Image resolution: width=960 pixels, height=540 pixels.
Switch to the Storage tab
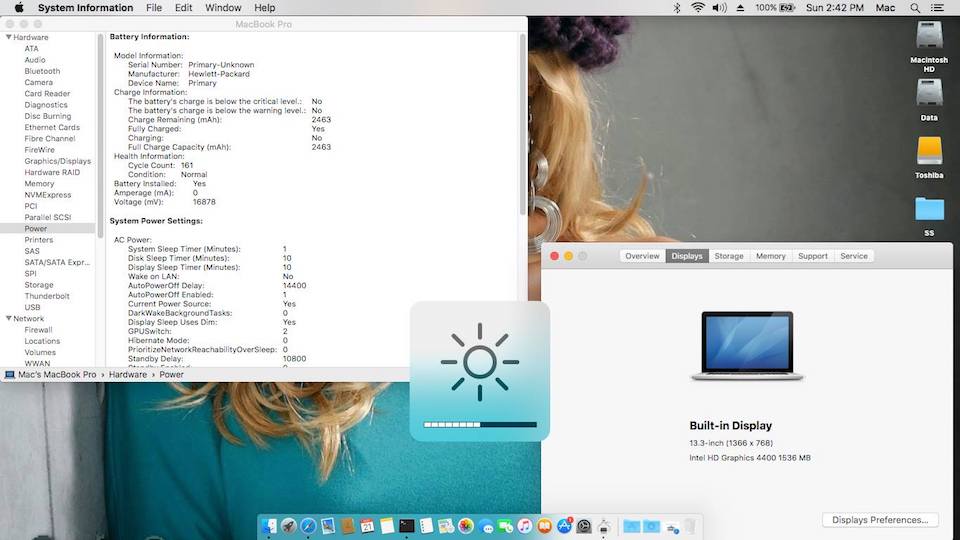tap(729, 256)
